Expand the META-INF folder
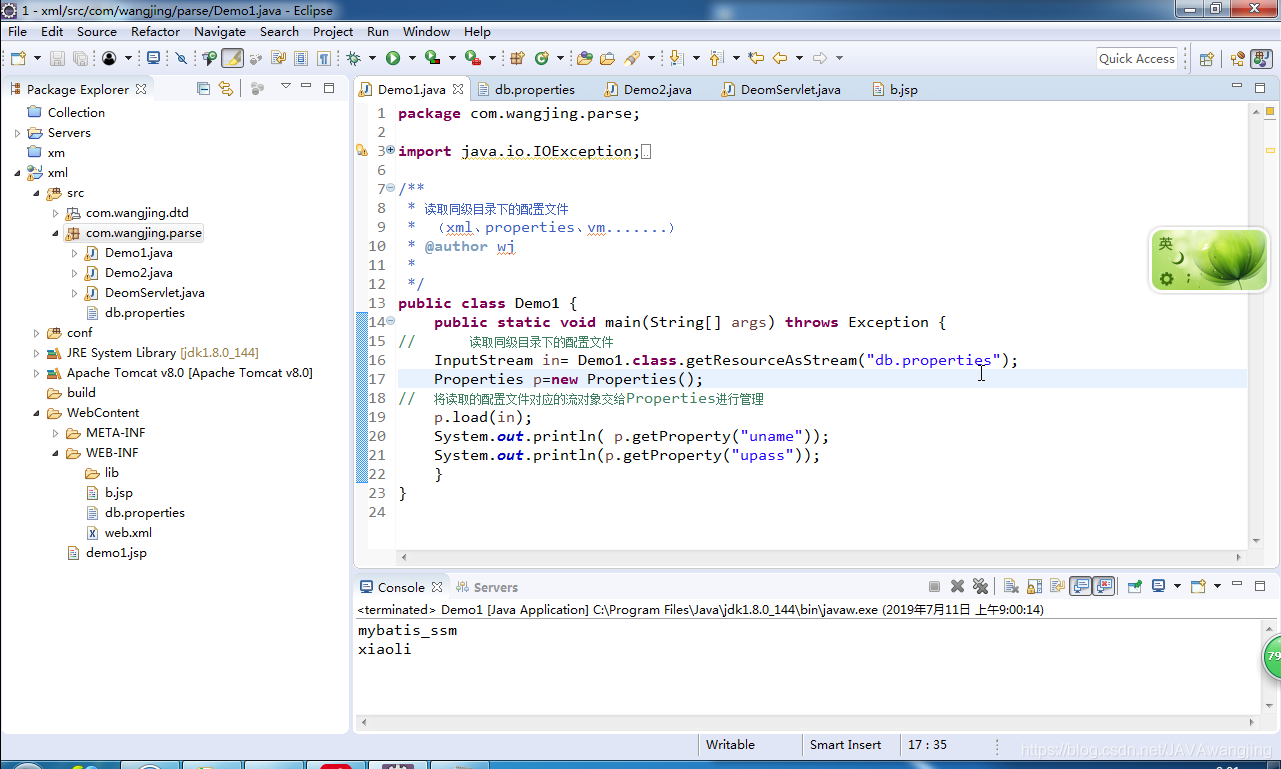The image size is (1281, 769). 55,433
